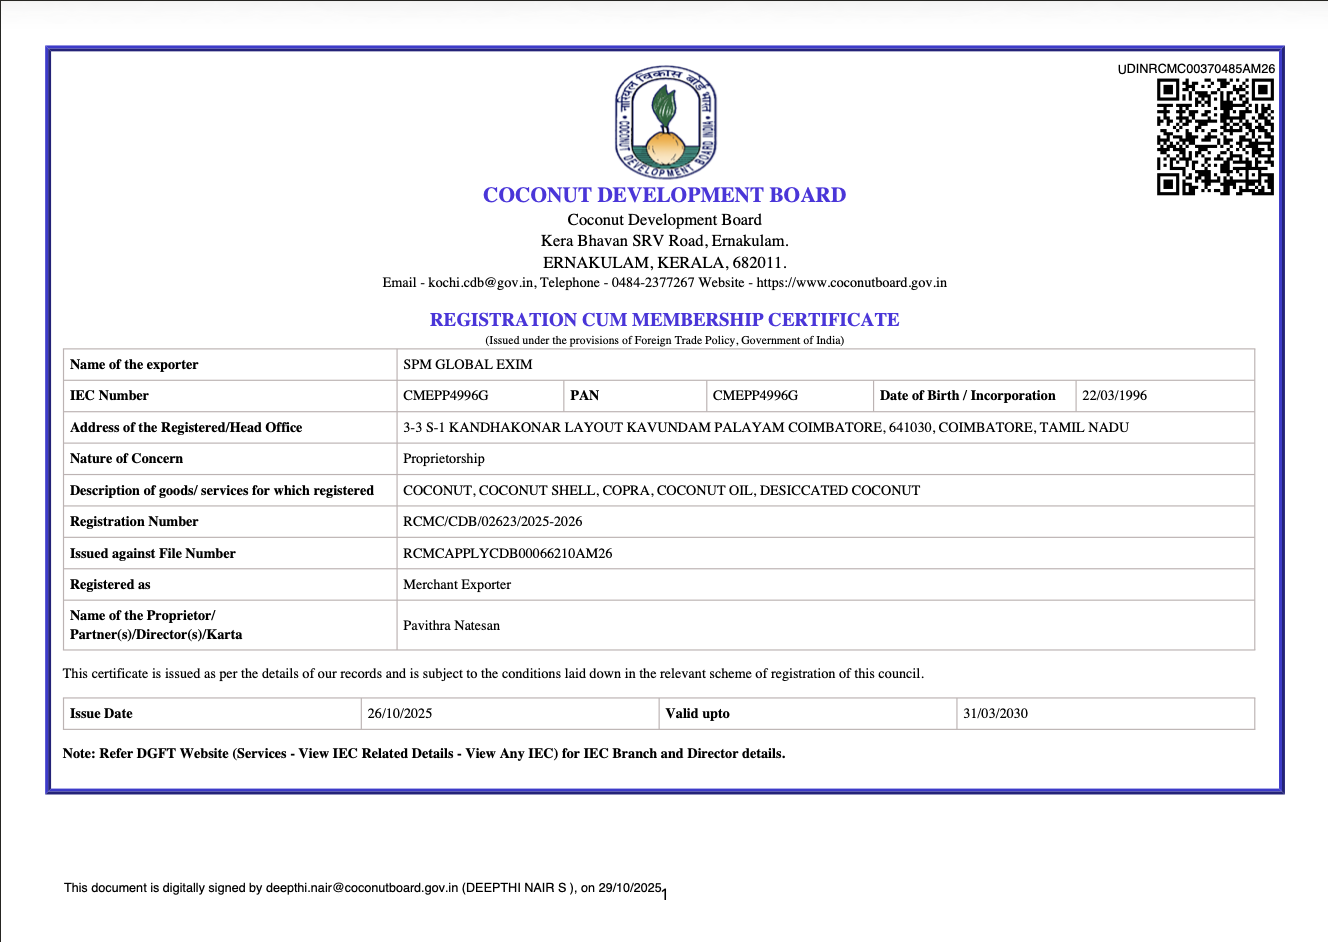Select the Proprietorship nature of concern value
Image resolution: width=1328 pixels, height=942 pixels.
[443, 459]
